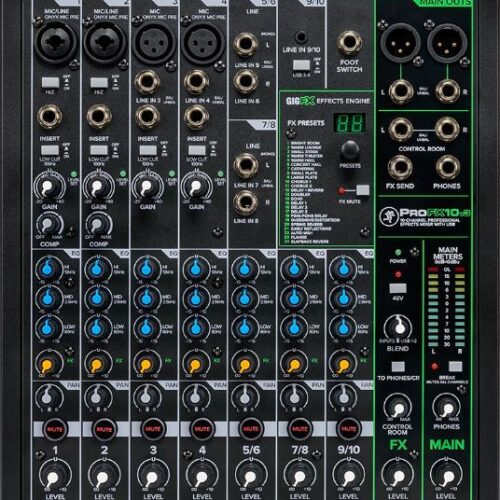The image size is (500, 500).
Task: Select the LINE IN 5 left jack
Action: click(246, 45)
